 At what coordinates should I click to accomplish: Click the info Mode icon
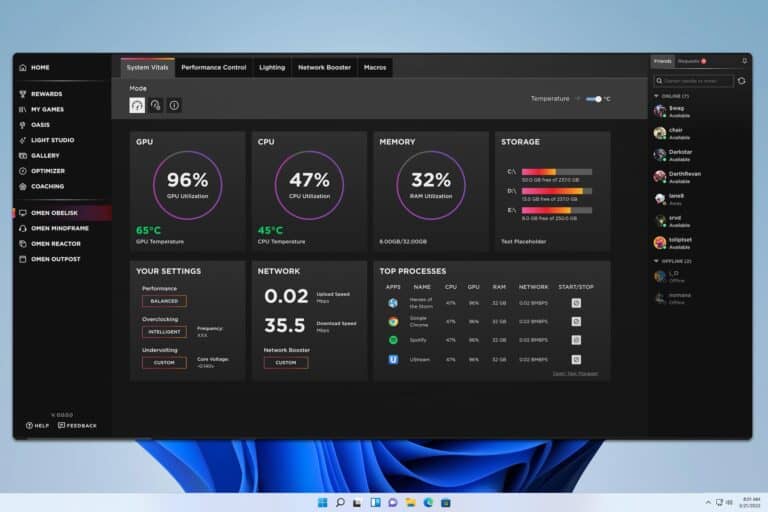click(174, 105)
